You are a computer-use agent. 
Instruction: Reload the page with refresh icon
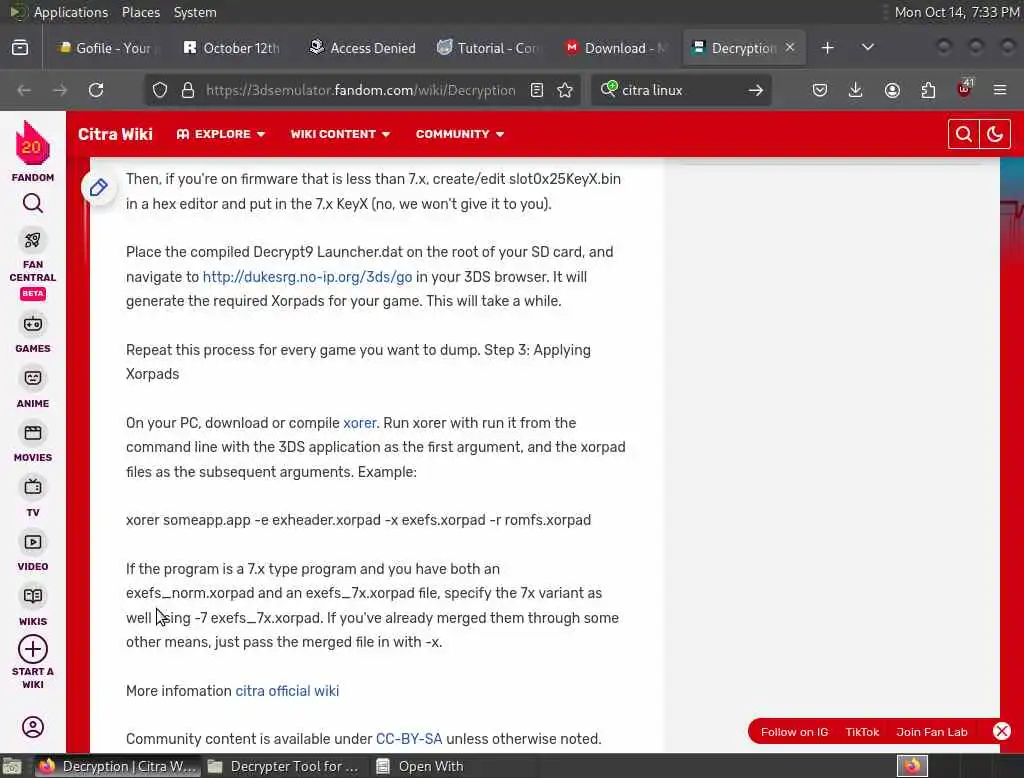96,90
